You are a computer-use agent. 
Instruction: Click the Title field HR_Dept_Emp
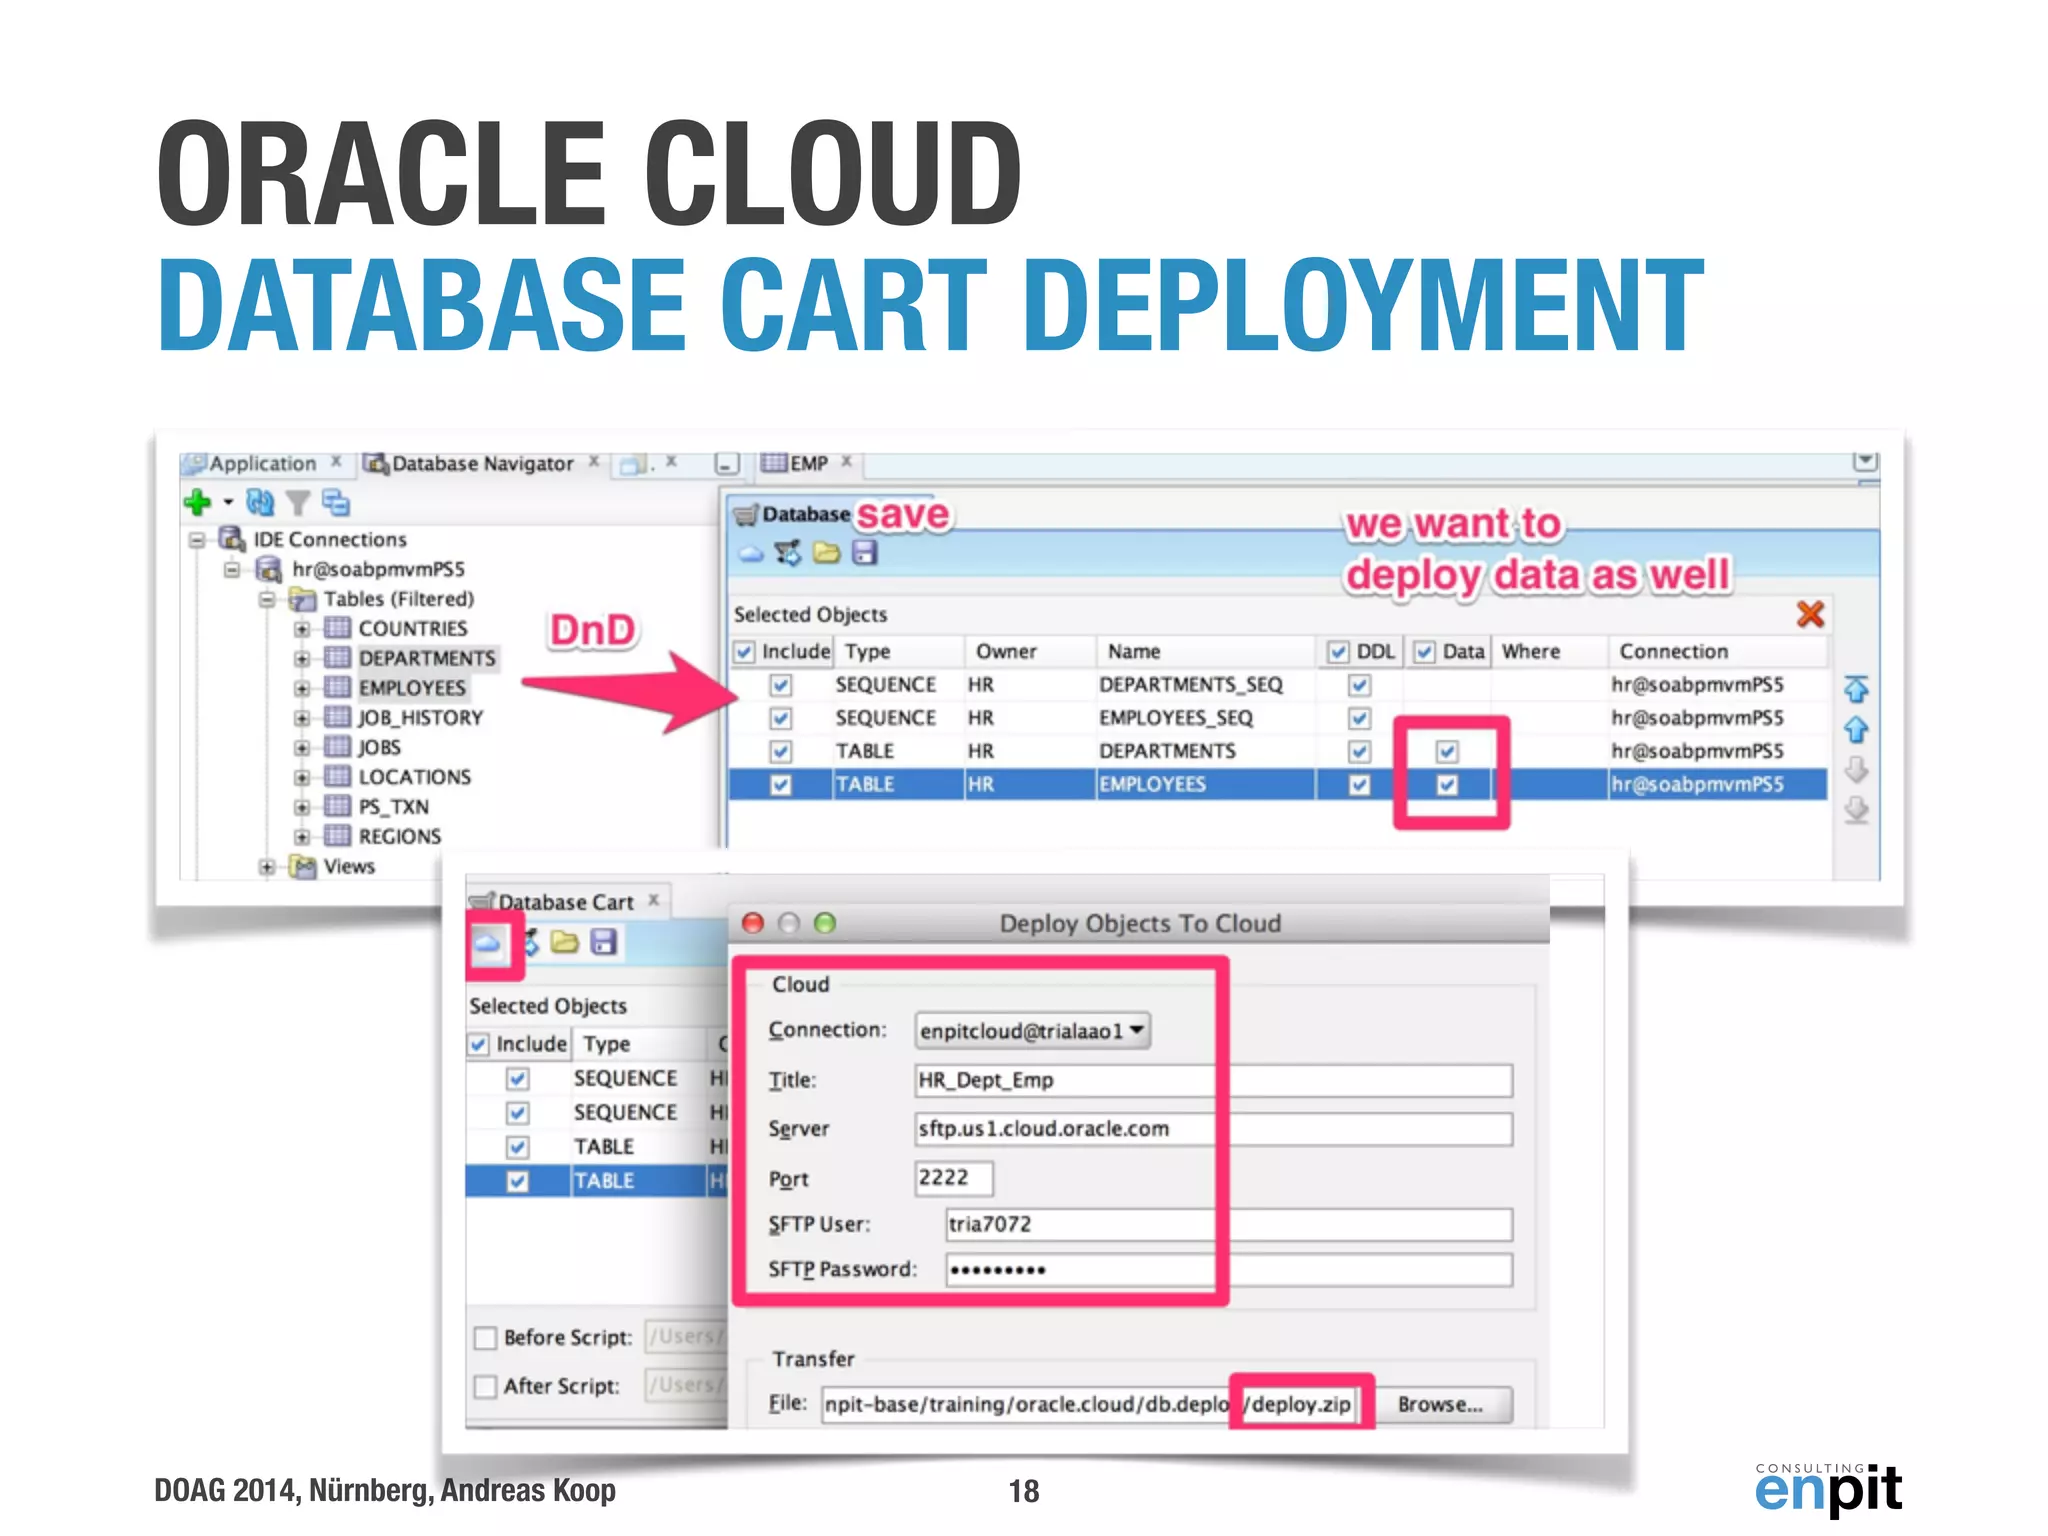coord(1214,1081)
